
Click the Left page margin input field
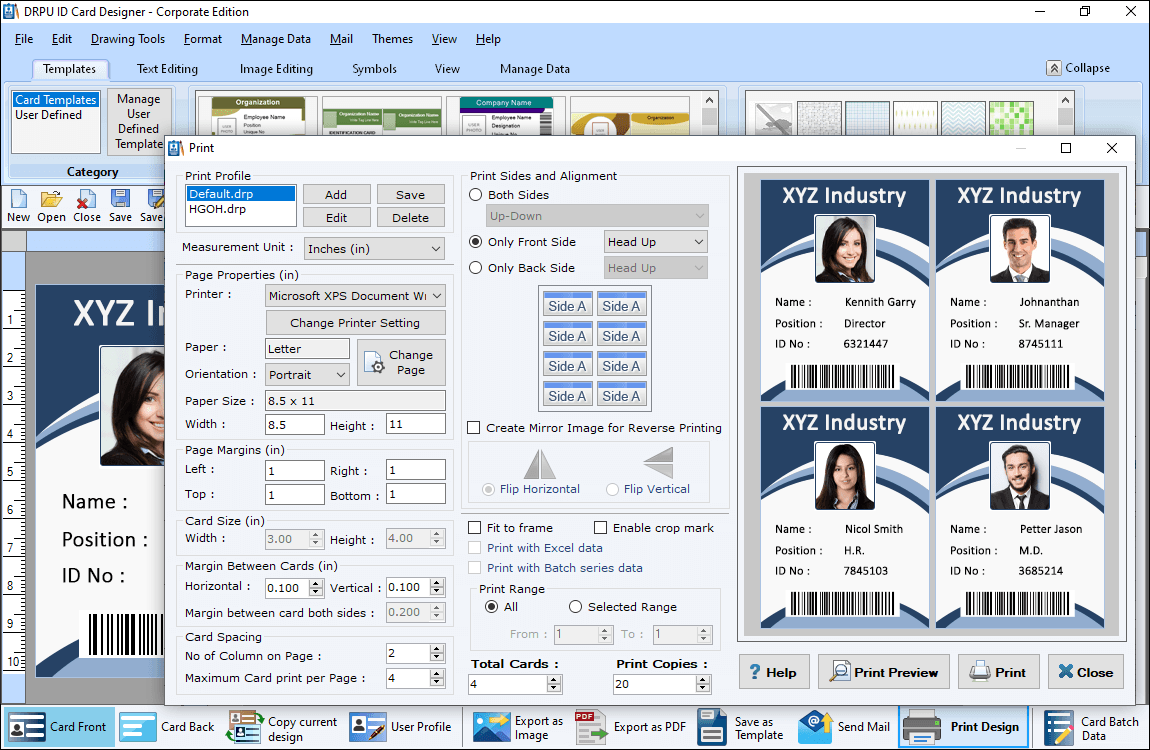click(x=295, y=470)
